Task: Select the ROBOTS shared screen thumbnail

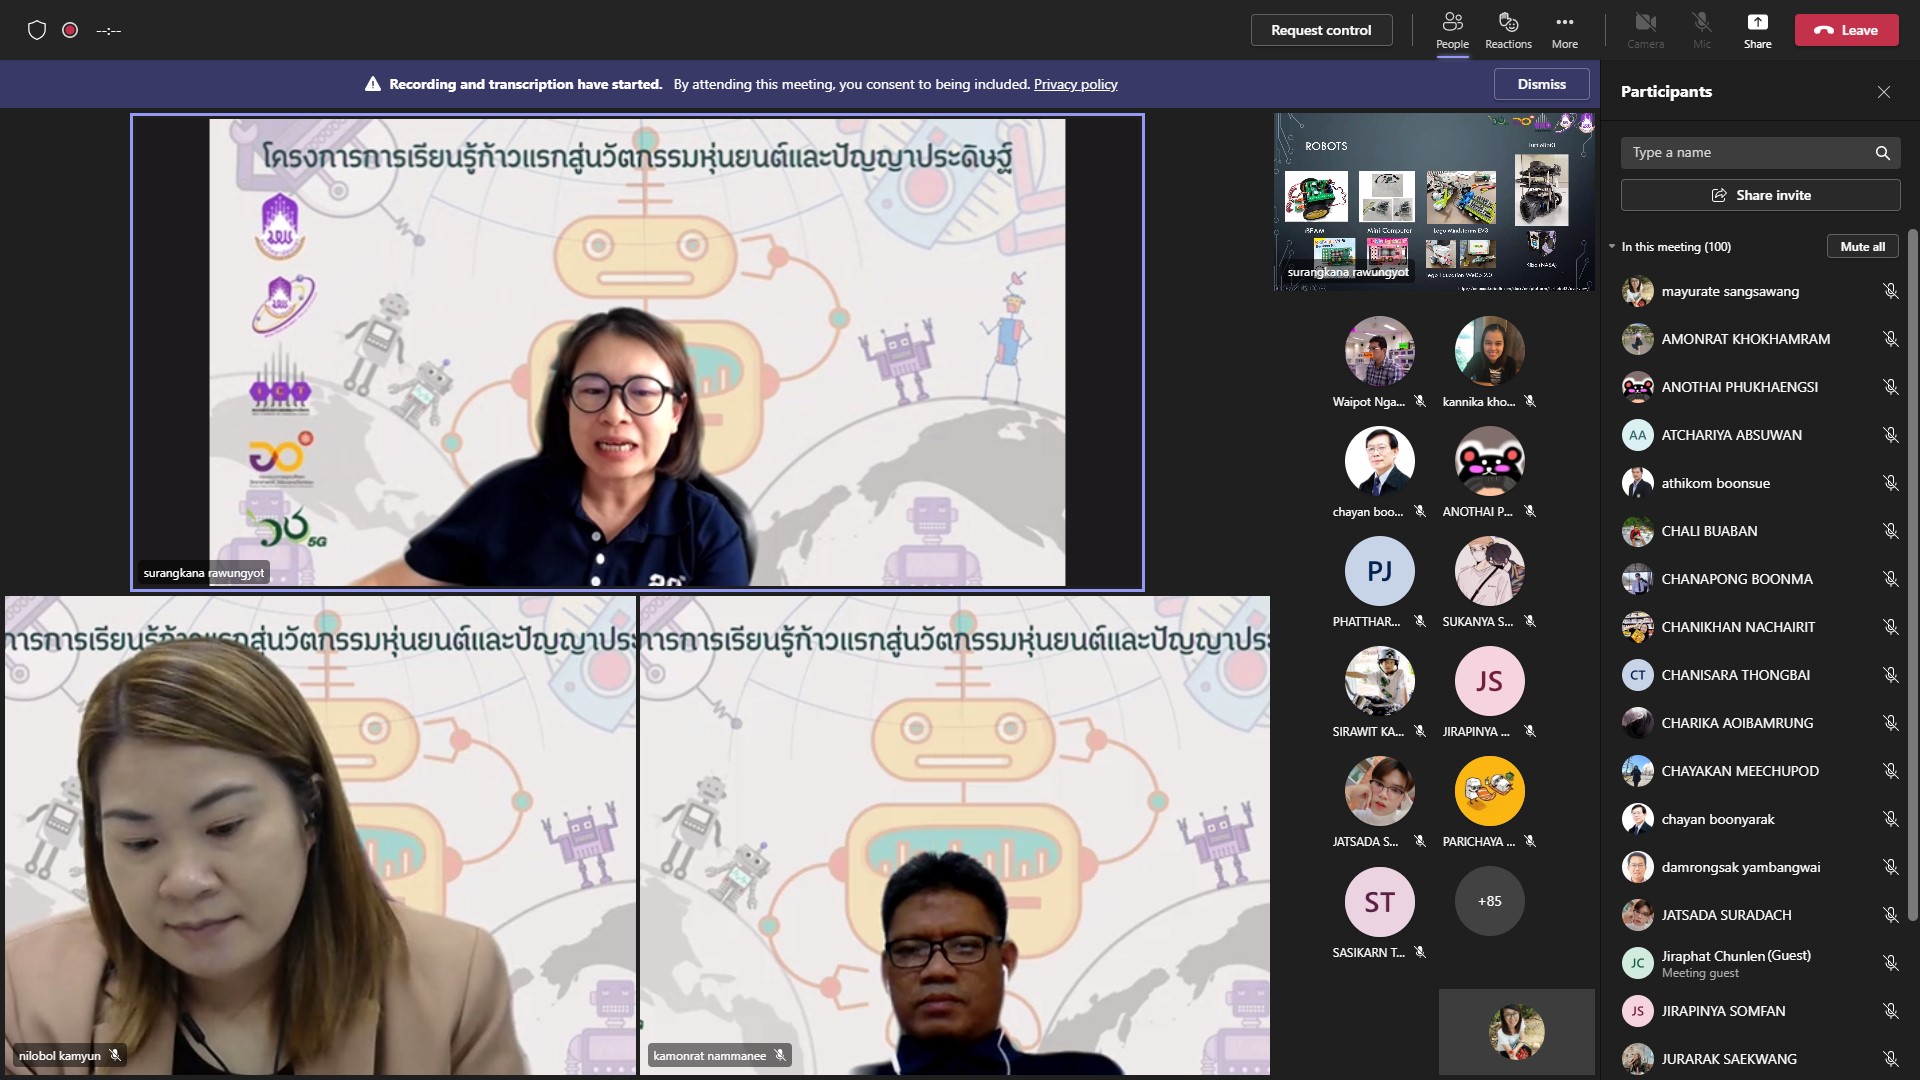Action: 1434,202
